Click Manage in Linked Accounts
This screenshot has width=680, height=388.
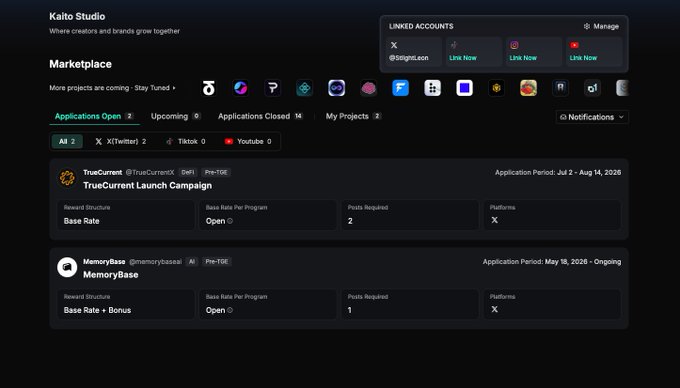(x=601, y=26)
